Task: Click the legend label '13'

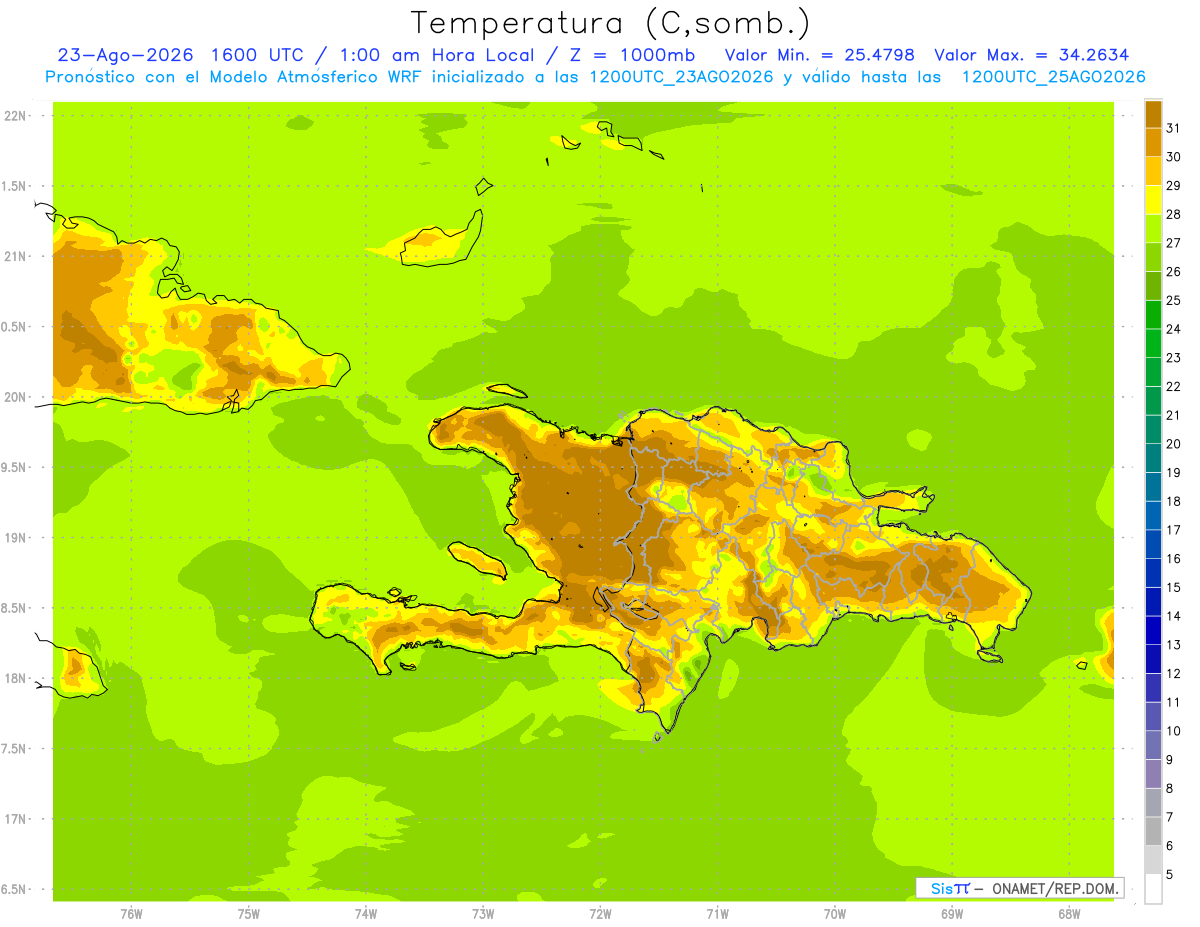Action: [x=1174, y=645]
